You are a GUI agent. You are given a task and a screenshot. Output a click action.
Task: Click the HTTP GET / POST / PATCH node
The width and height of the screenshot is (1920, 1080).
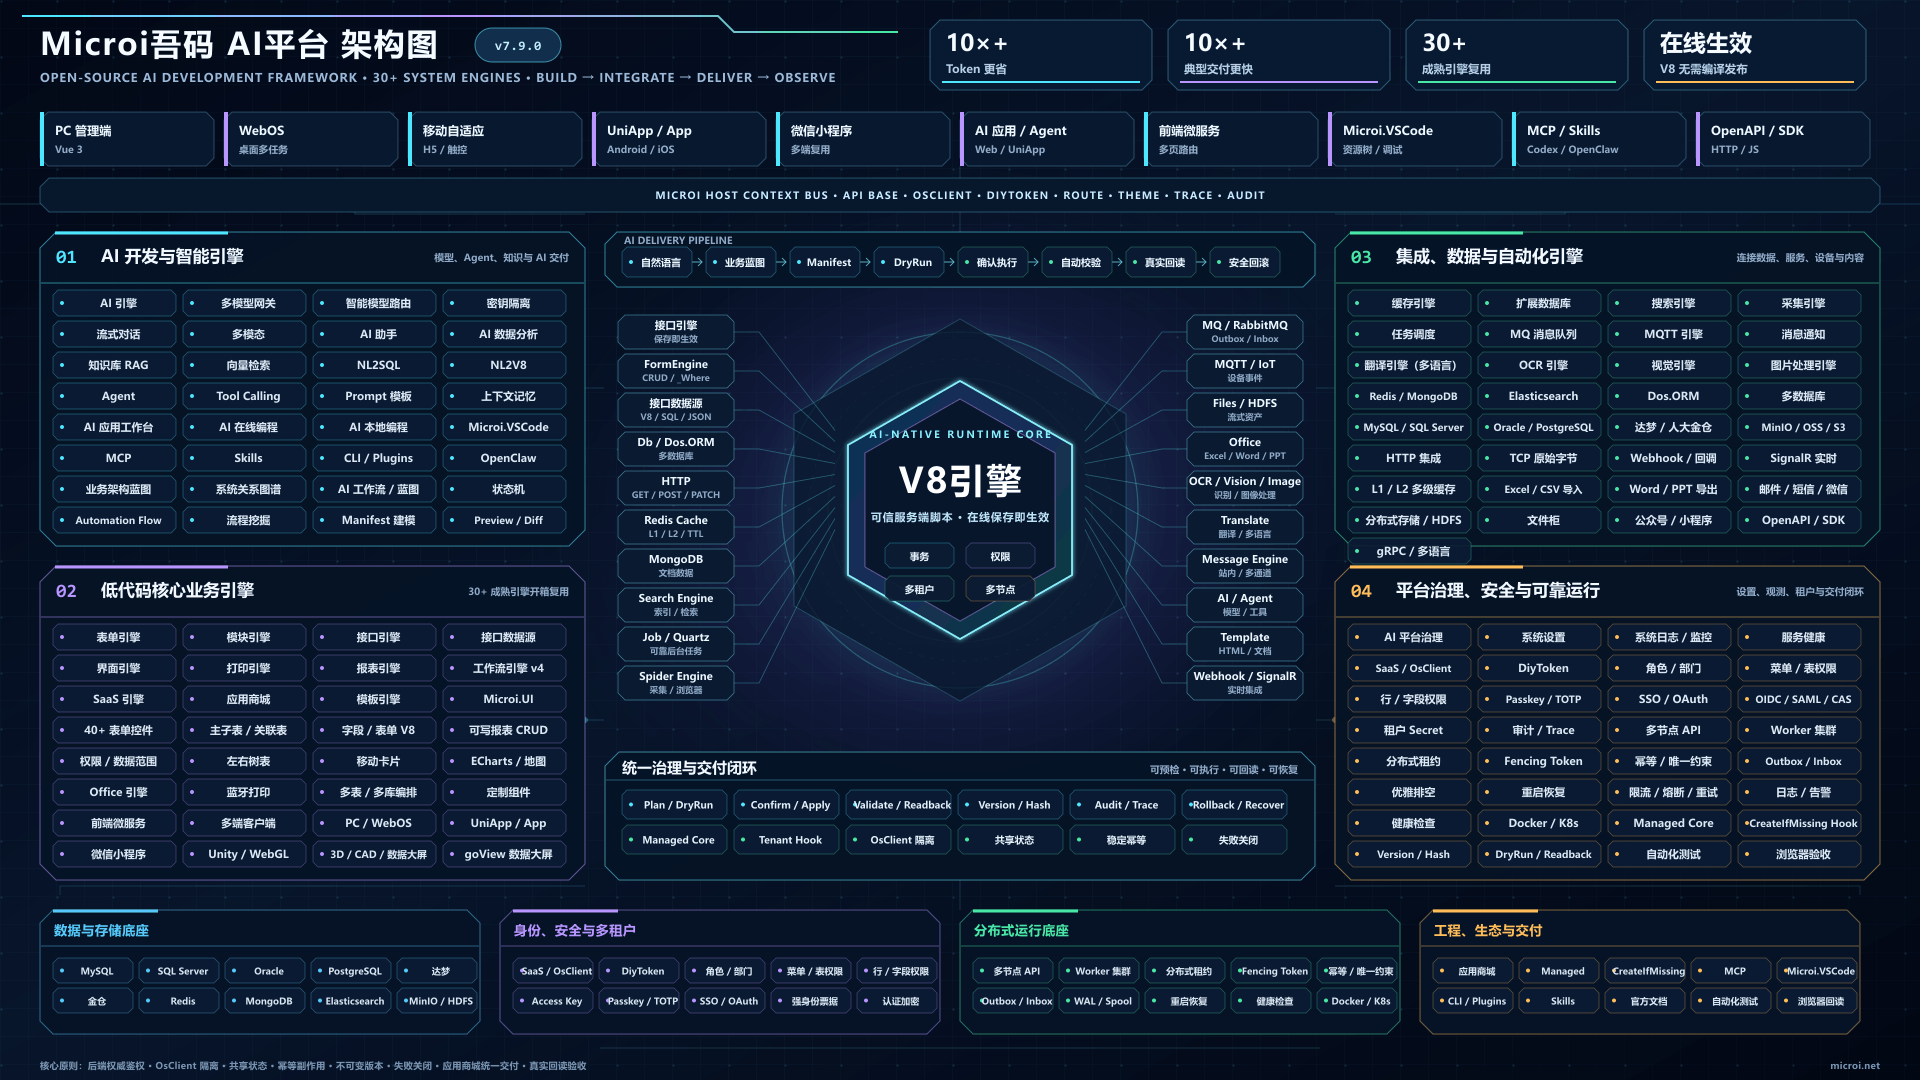(676, 488)
